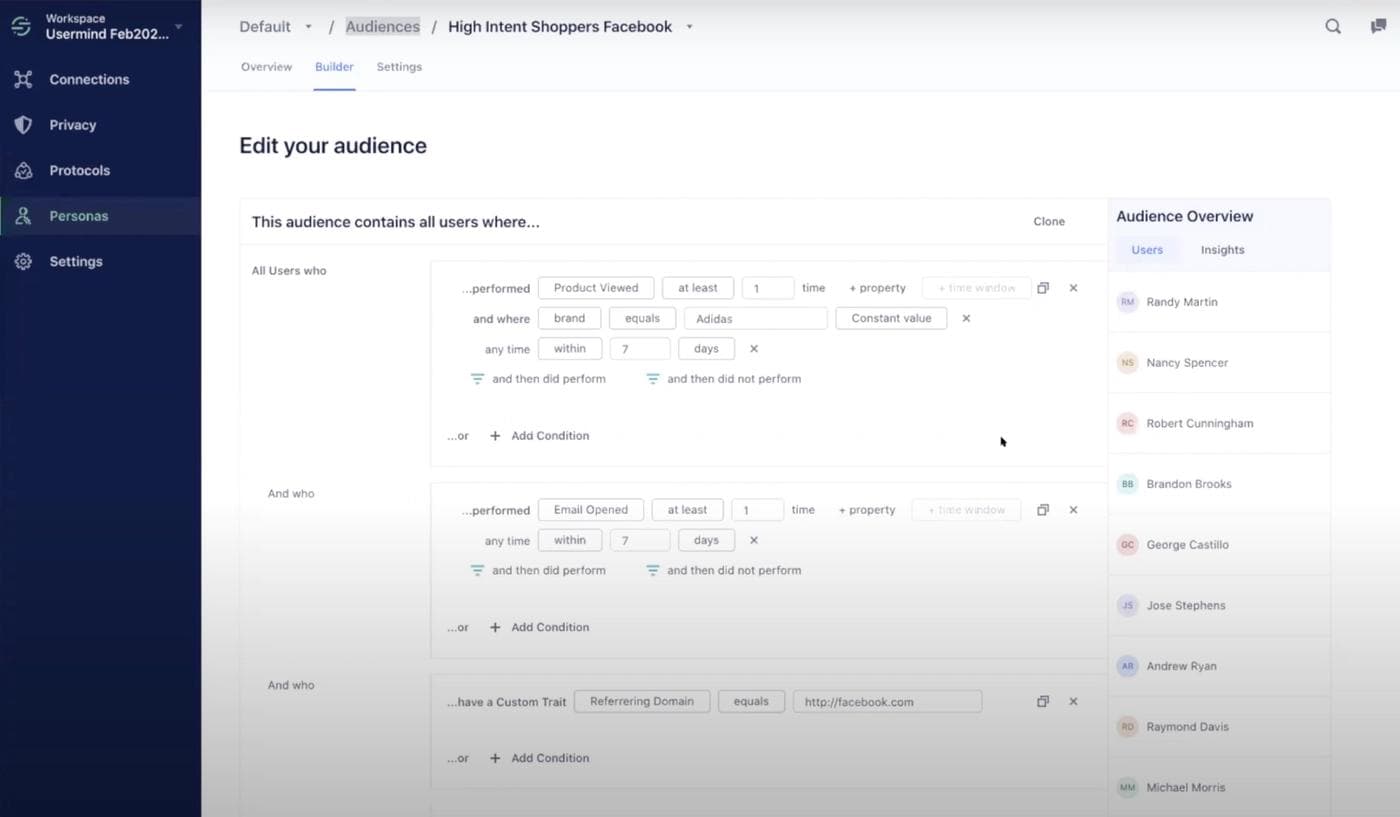Select the Connections icon in the sidebar
This screenshot has height=817, width=1400.
(25, 79)
